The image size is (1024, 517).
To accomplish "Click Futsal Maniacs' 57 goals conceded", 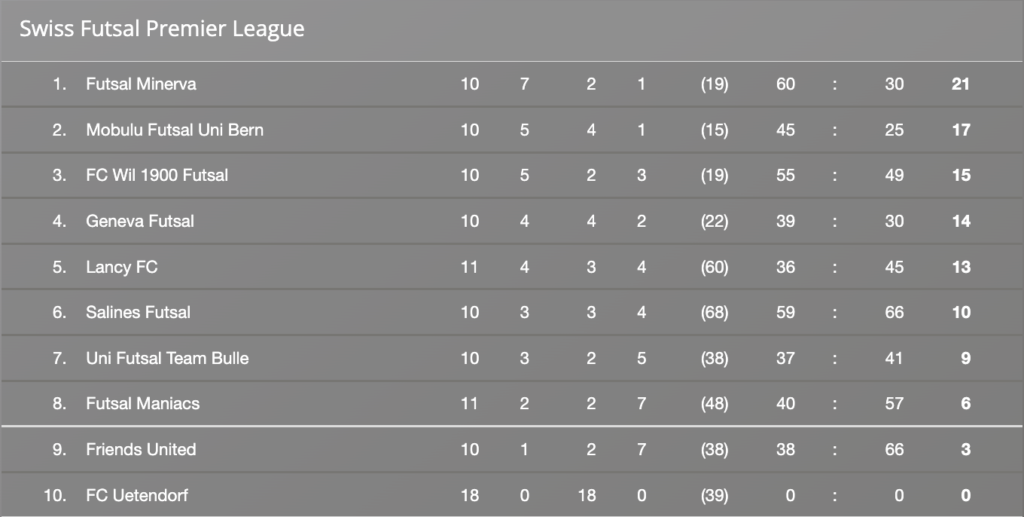I will (894, 404).
